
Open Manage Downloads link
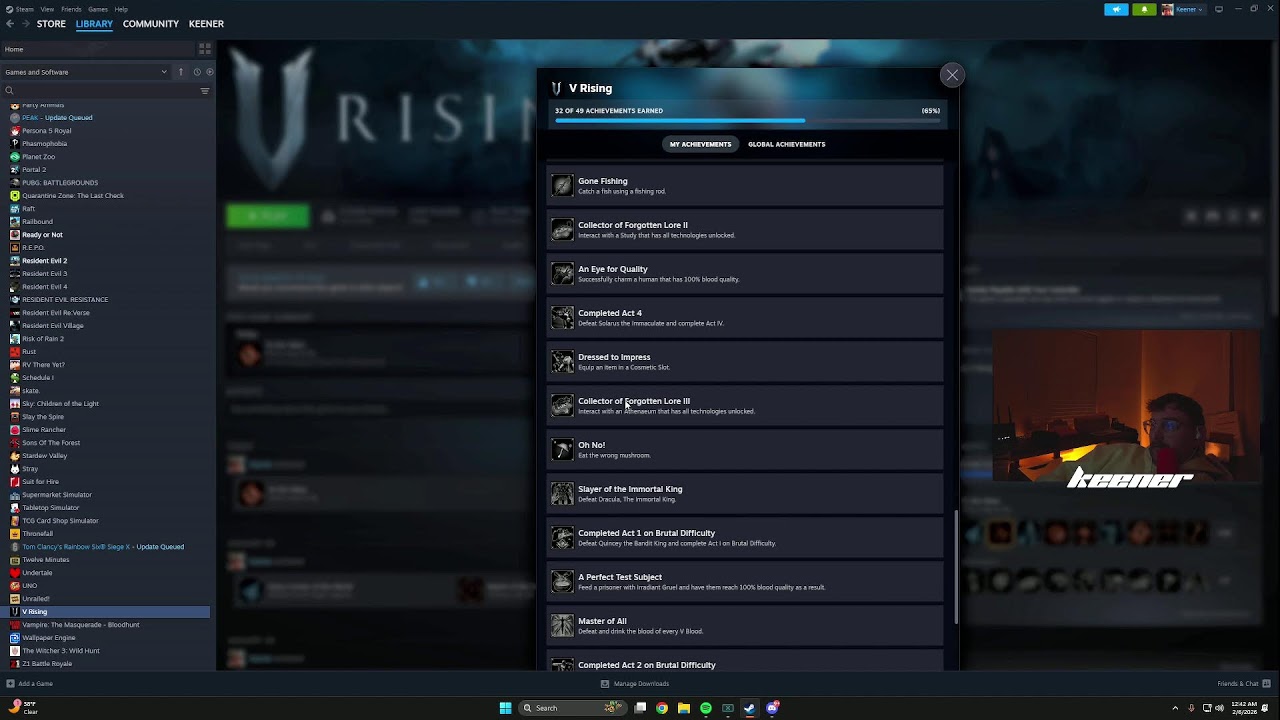click(635, 684)
